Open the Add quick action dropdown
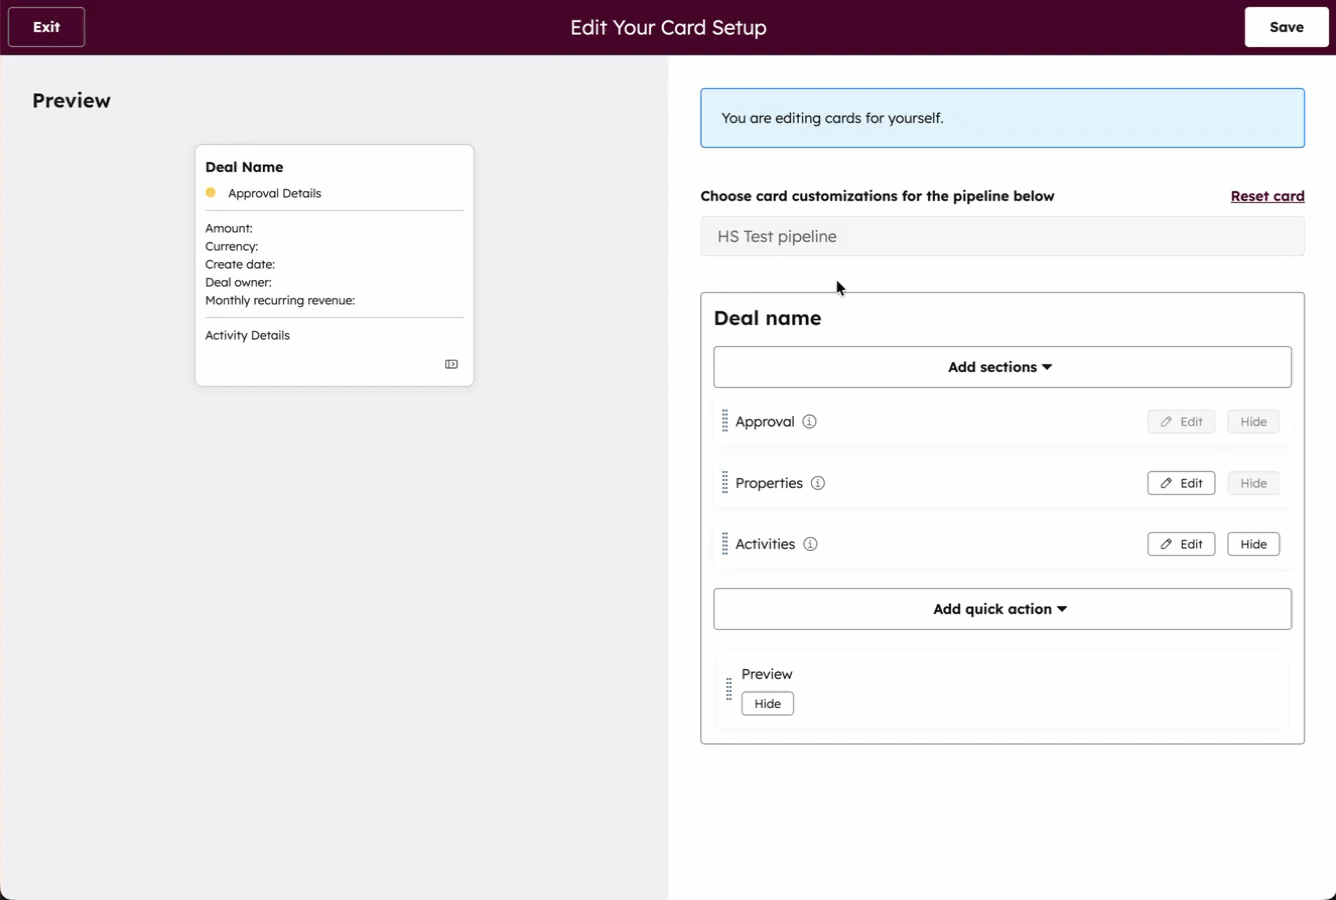 (1001, 608)
